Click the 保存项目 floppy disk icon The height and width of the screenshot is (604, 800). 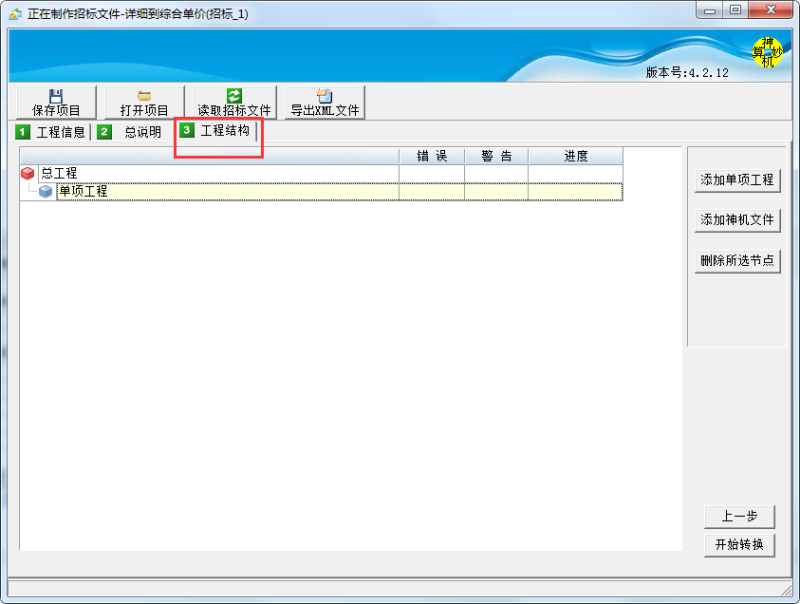(x=56, y=96)
